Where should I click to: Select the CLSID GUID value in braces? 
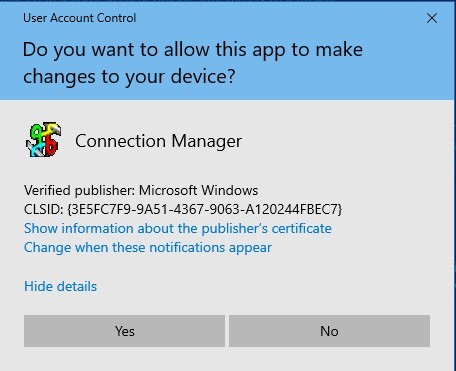point(205,210)
